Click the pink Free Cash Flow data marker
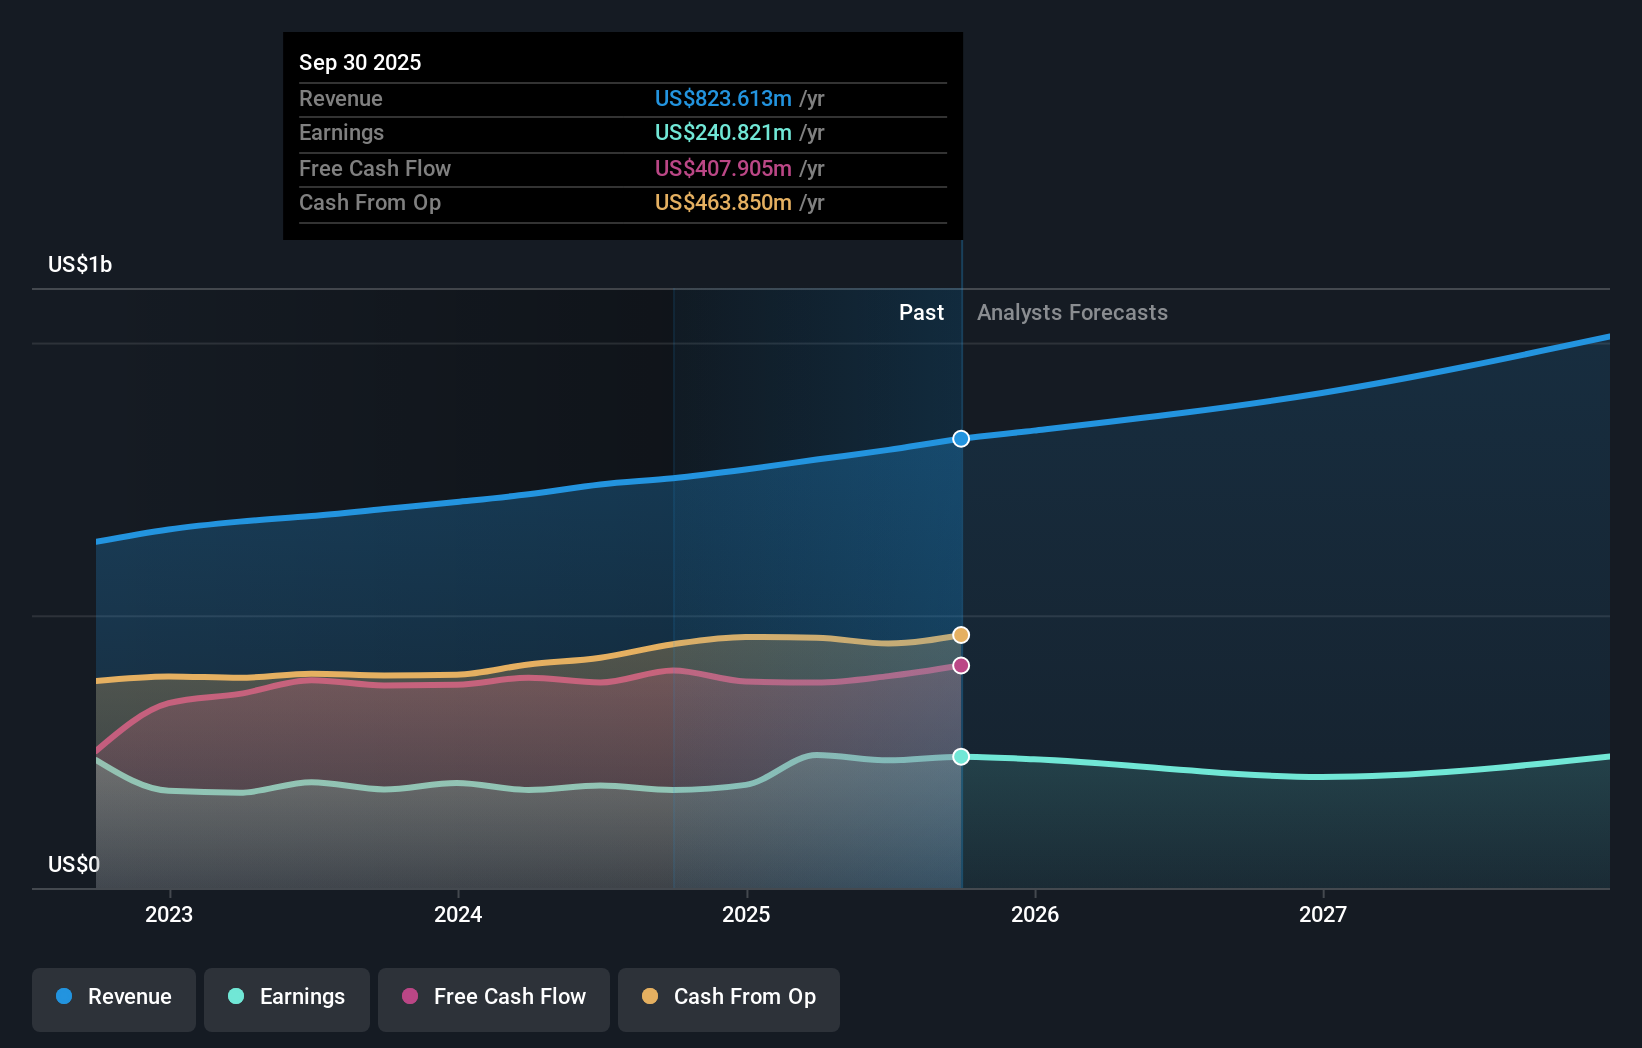The width and height of the screenshot is (1642, 1048). [x=960, y=665]
